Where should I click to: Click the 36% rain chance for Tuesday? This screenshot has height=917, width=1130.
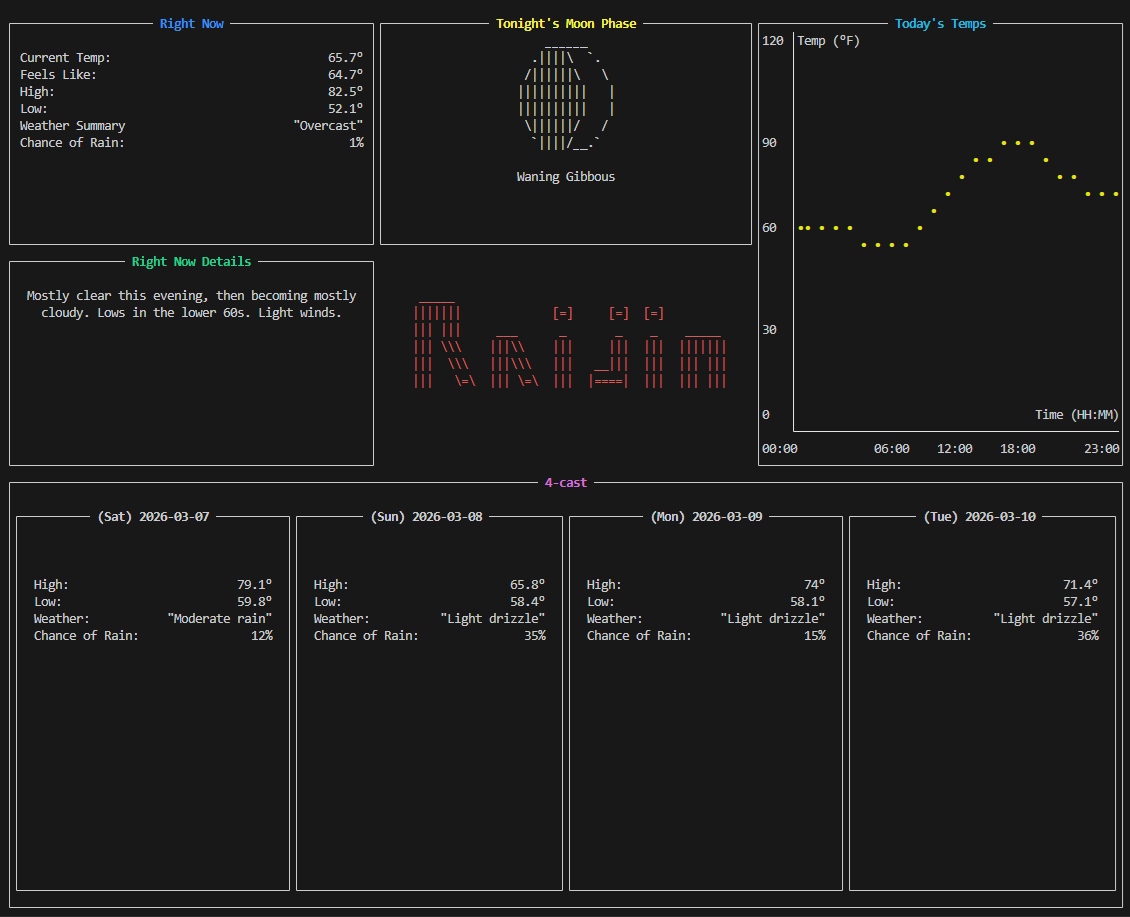pyautogui.click(x=1087, y=636)
